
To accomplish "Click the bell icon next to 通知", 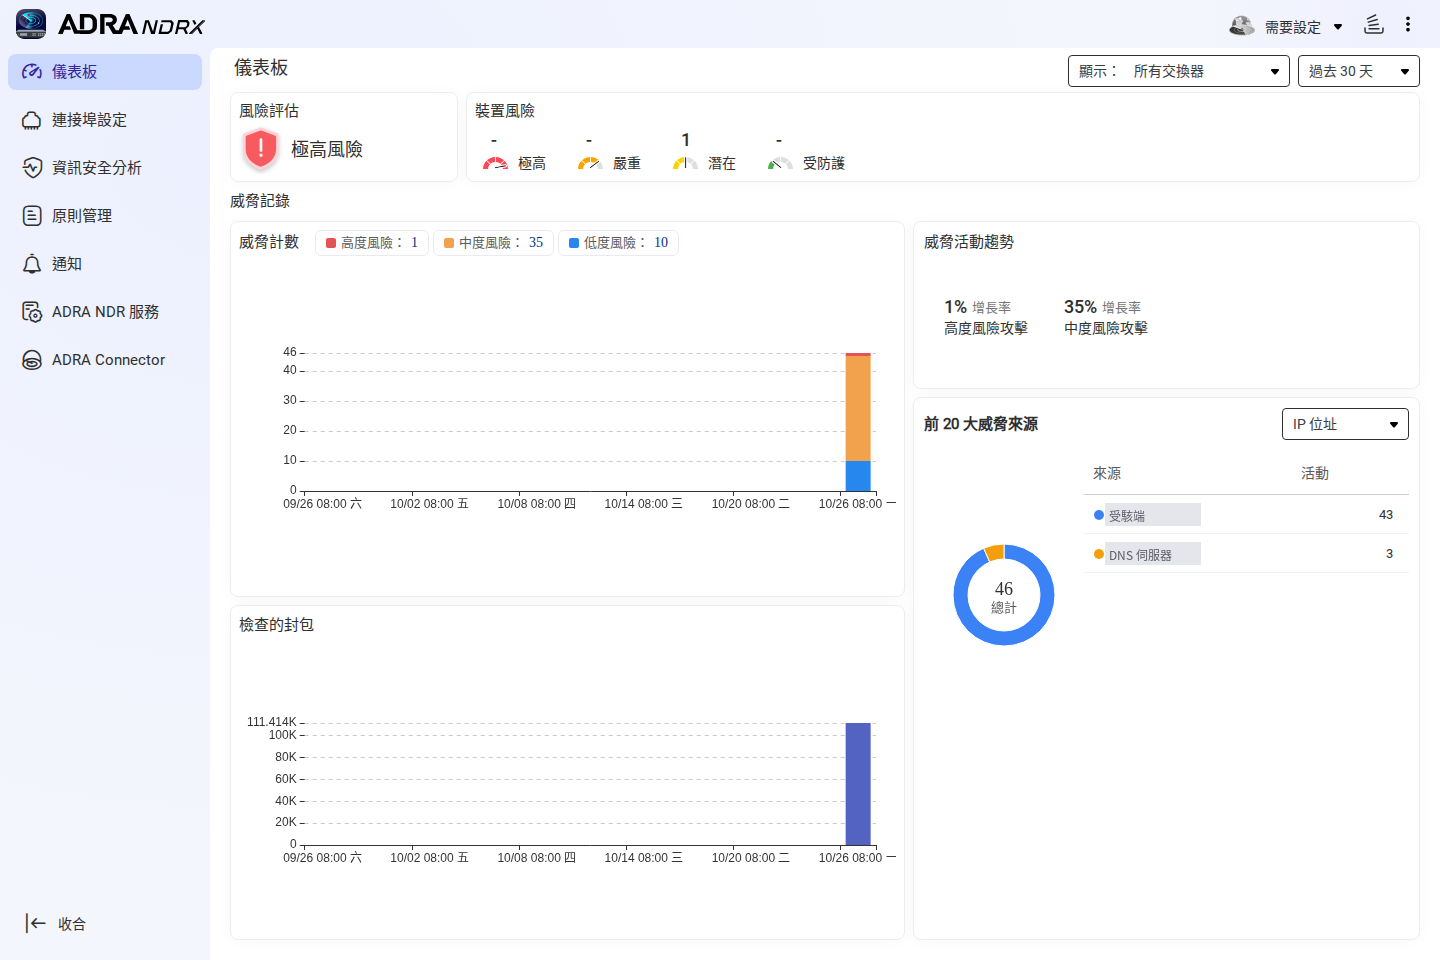I will coord(32,264).
